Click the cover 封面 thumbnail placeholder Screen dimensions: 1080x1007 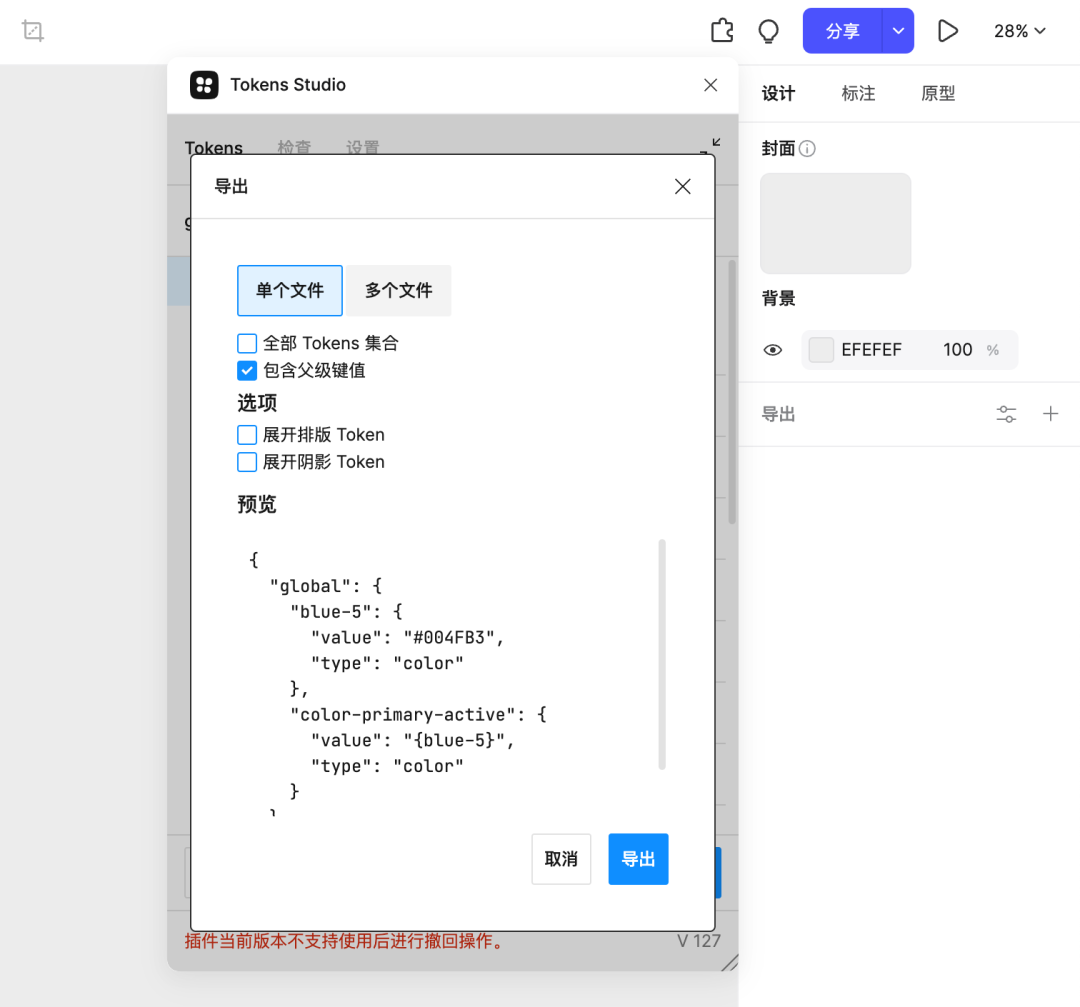835,223
